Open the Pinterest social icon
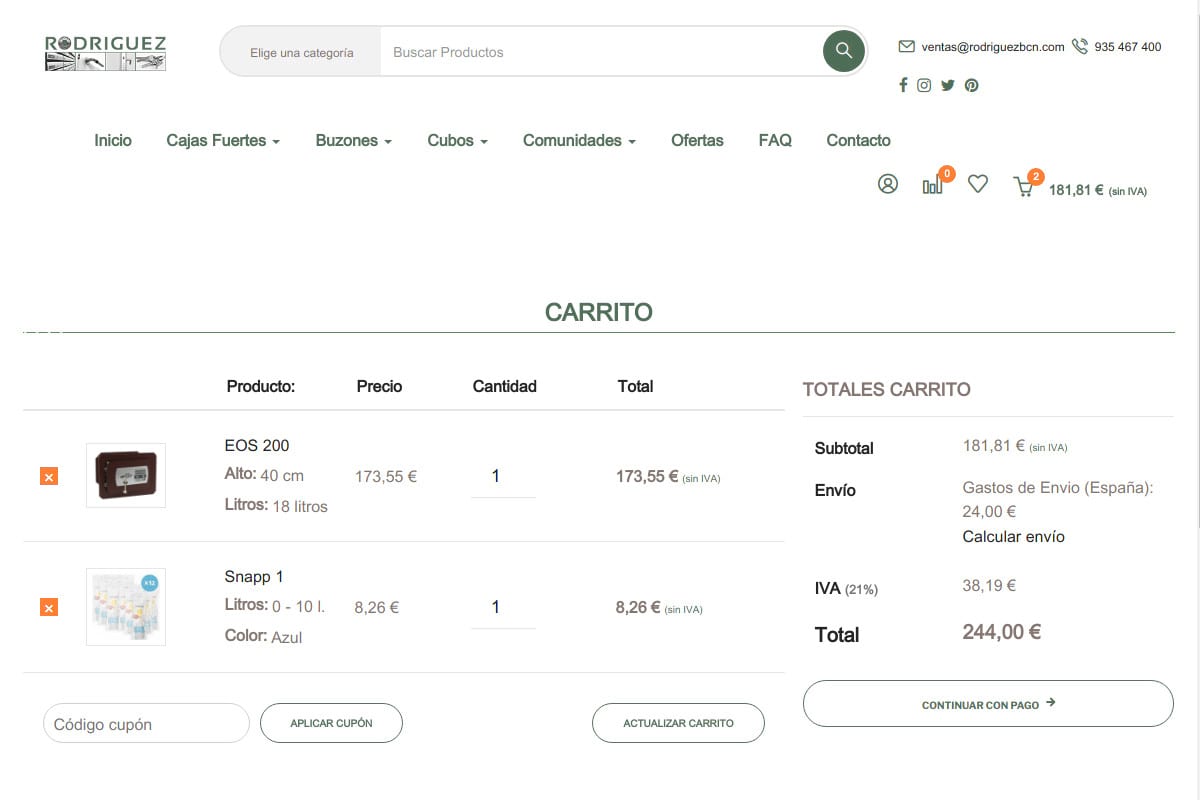The width and height of the screenshot is (1200, 800). point(971,85)
